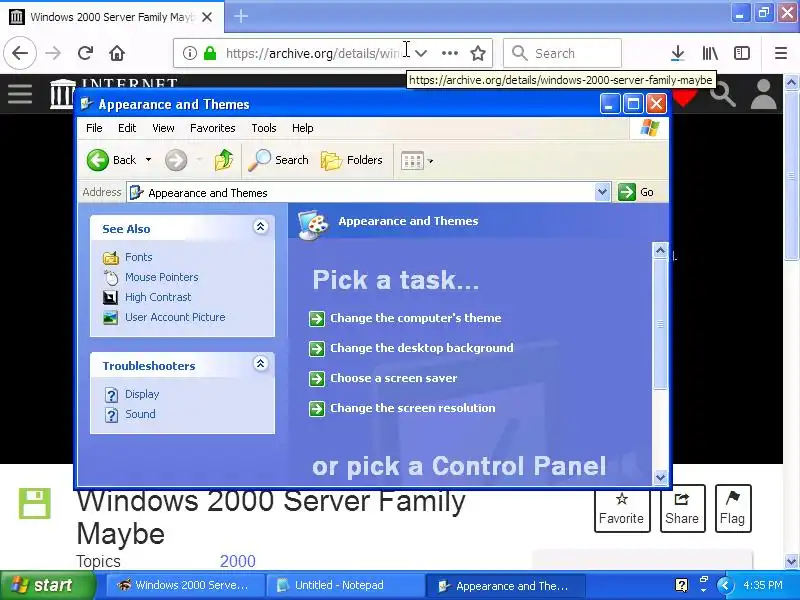Go back in the Firefox browser

20,53
